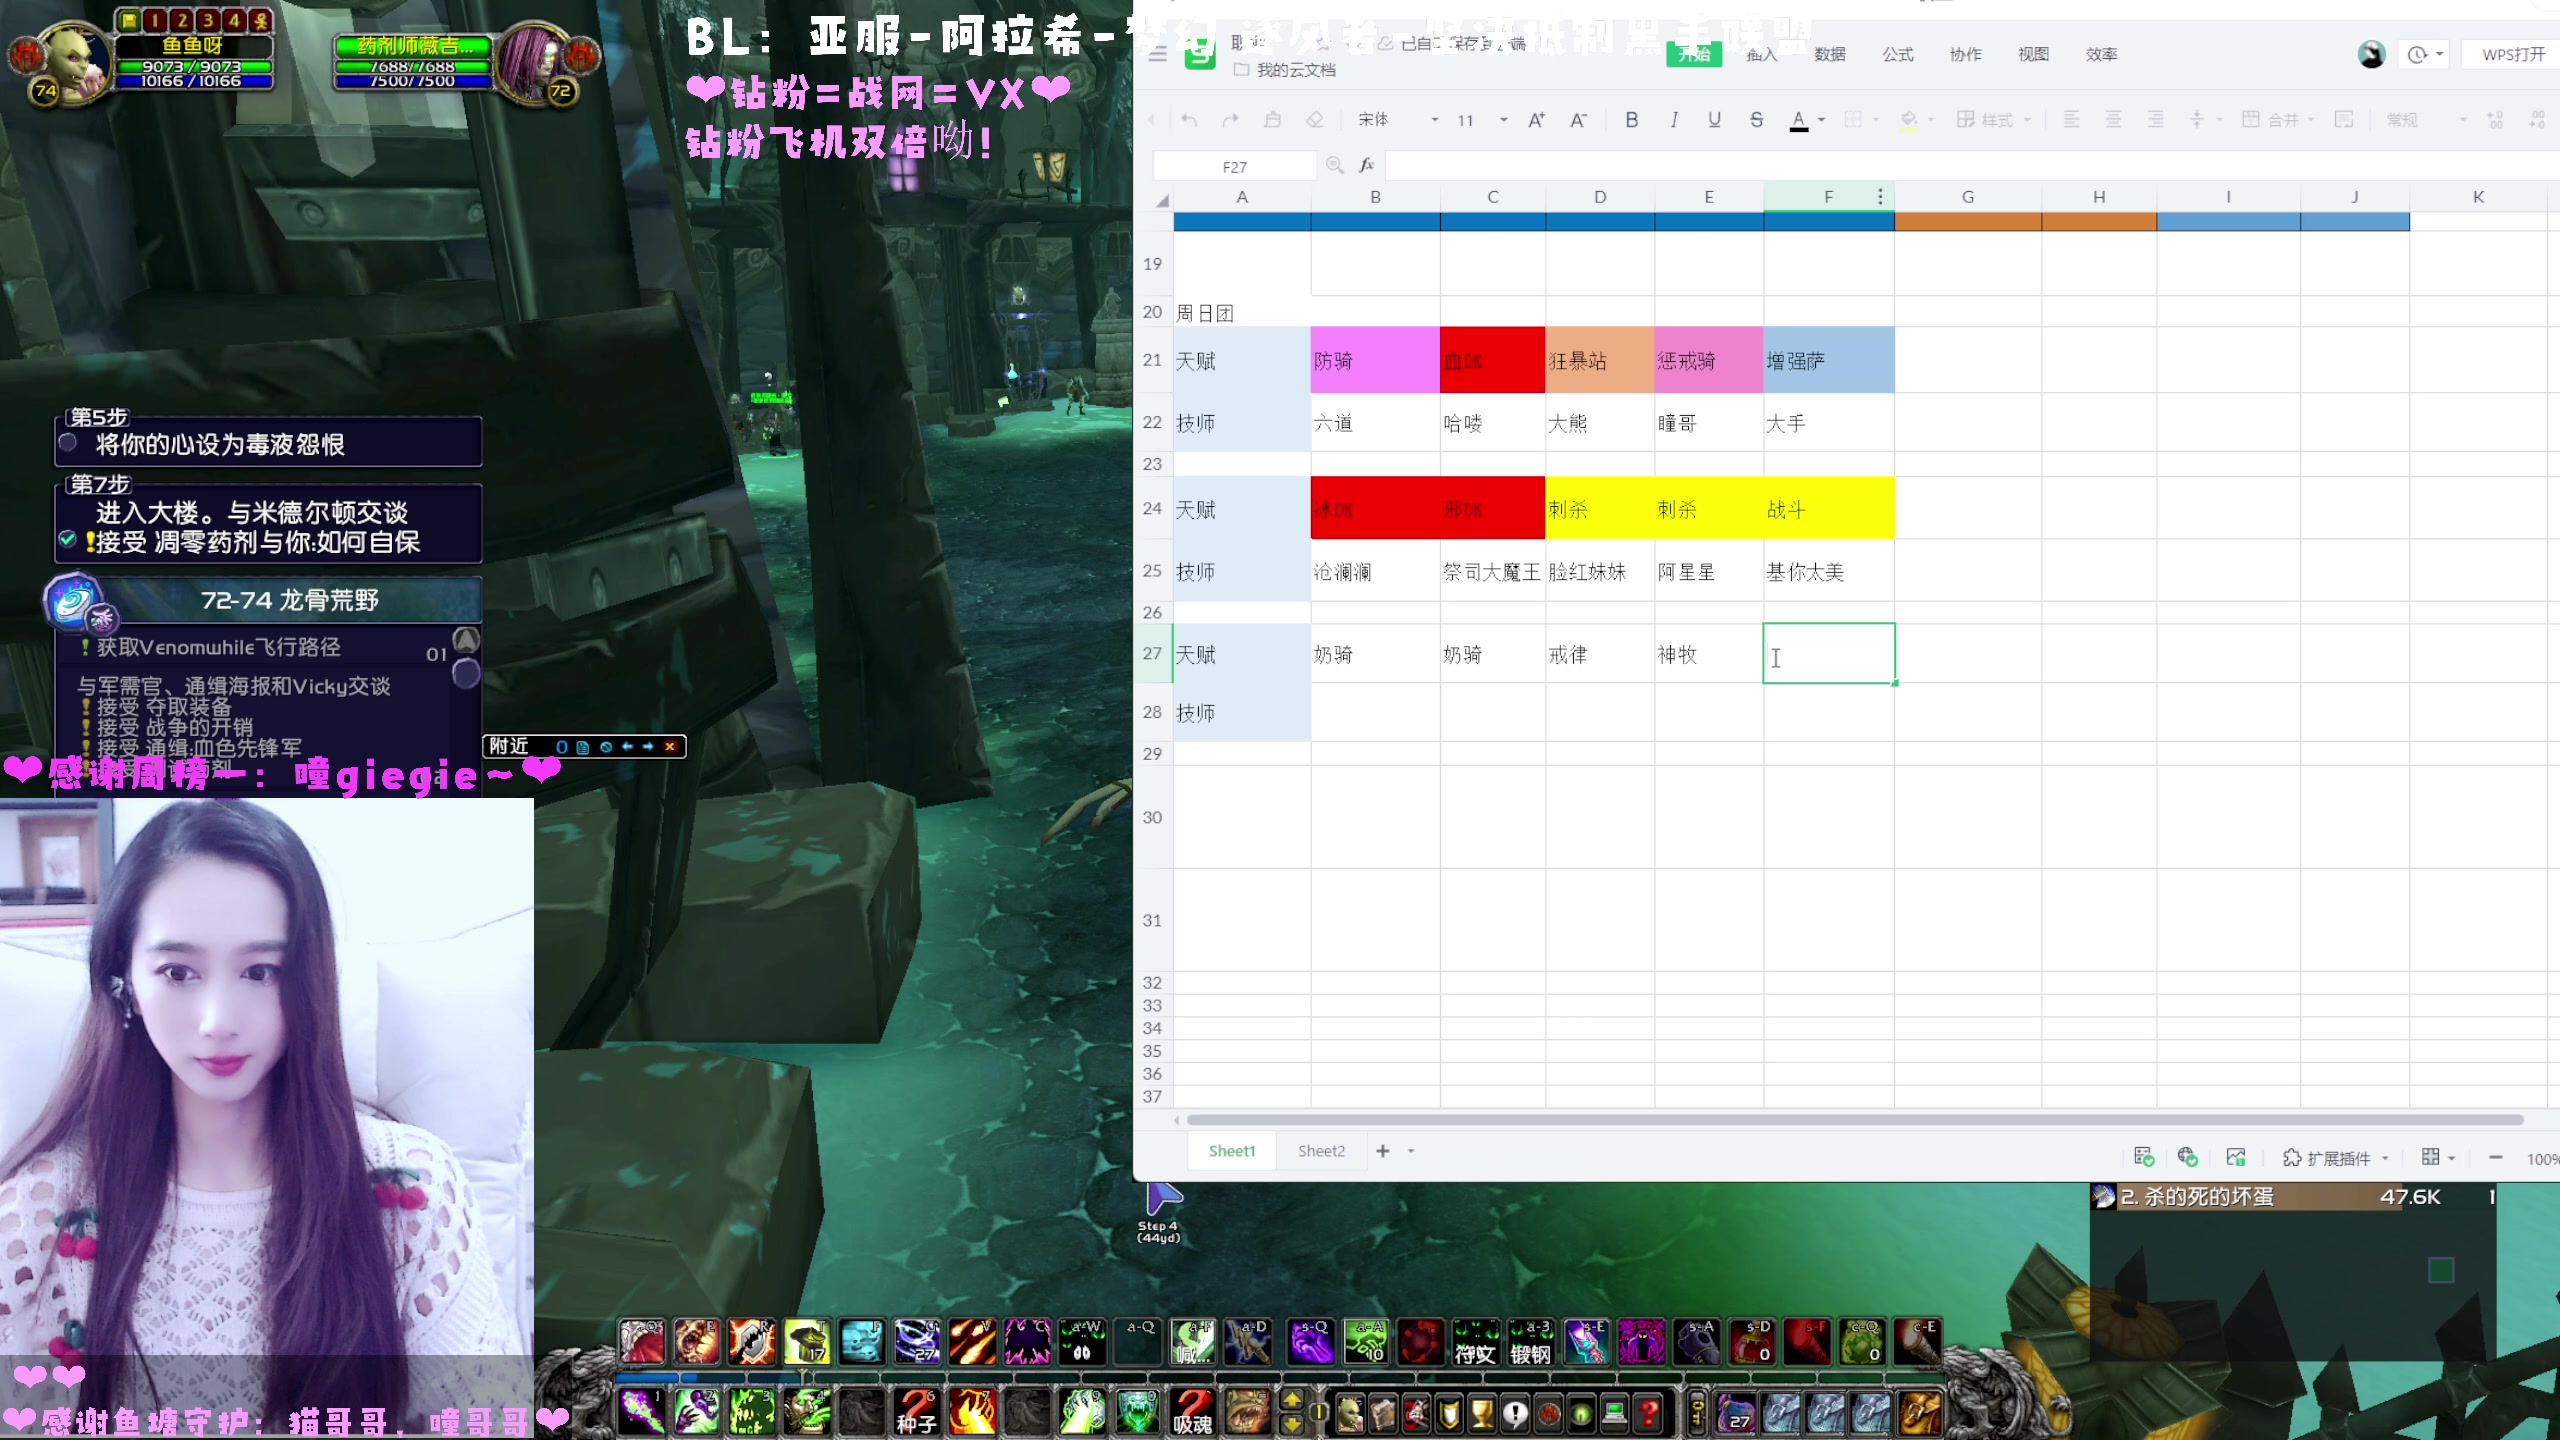This screenshot has width=2560, height=1440.
Task: Click the globe check status icon
Action: (x=2187, y=1157)
